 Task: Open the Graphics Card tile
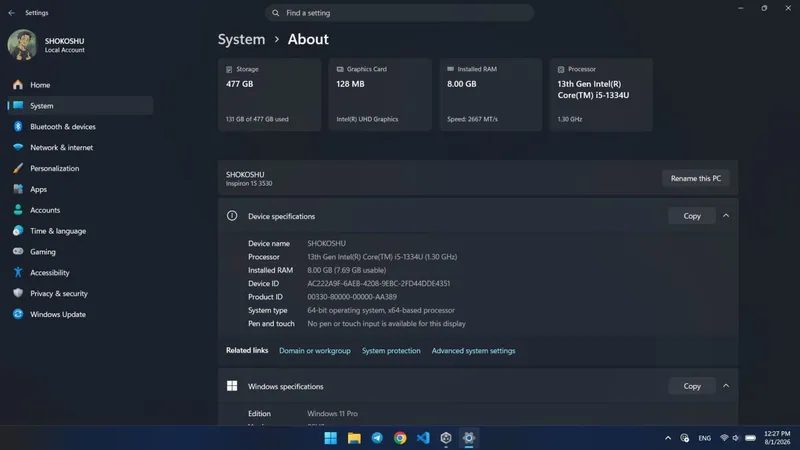pyautogui.click(x=380, y=94)
